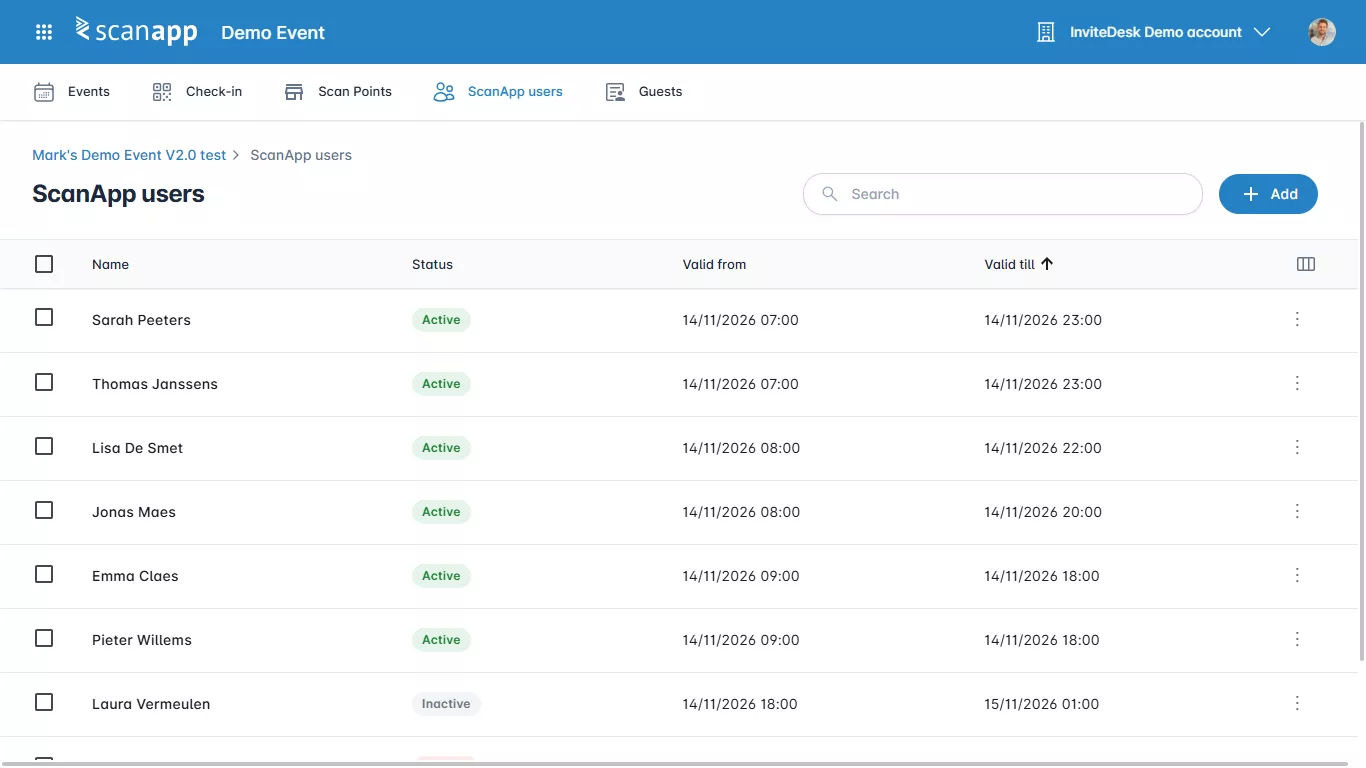Select the Thomas Janssens row checkbox

[x=44, y=382]
